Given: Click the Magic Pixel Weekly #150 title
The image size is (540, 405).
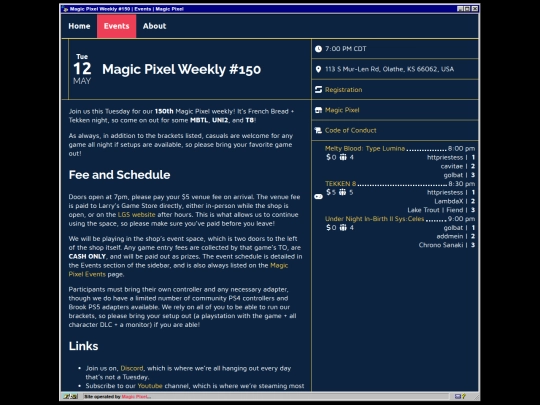Looking at the screenshot, I should pos(181,69).
